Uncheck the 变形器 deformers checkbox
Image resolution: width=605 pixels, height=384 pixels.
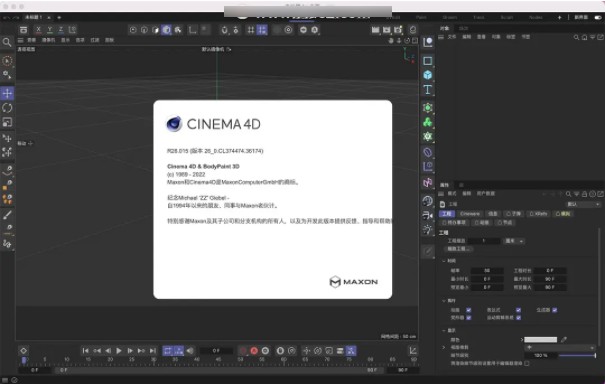click(x=469, y=318)
